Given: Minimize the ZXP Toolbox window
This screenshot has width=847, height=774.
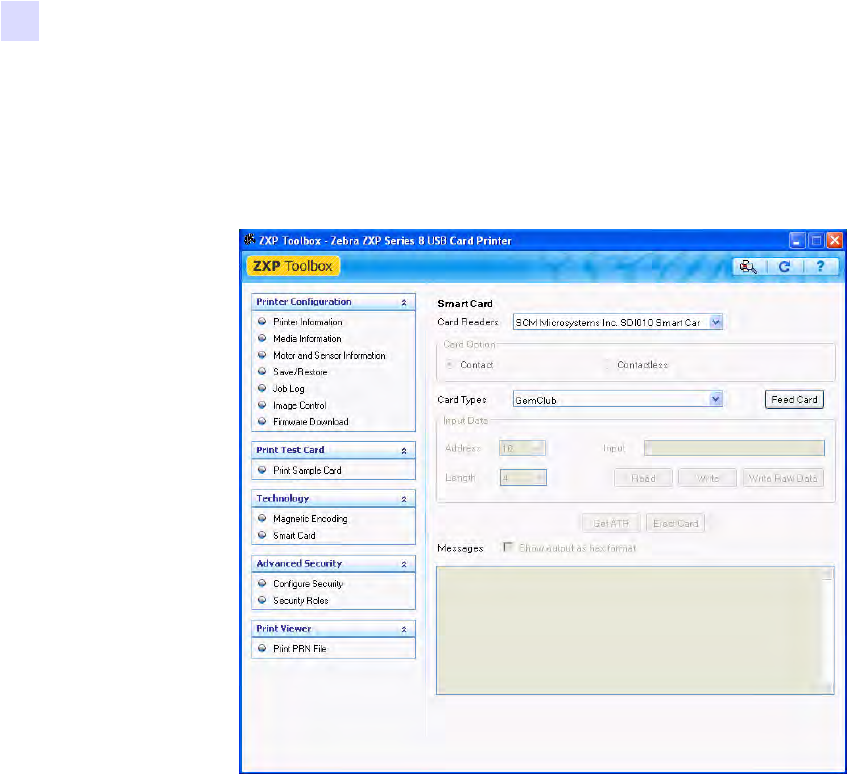Looking at the screenshot, I should click(x=797, y=240).
